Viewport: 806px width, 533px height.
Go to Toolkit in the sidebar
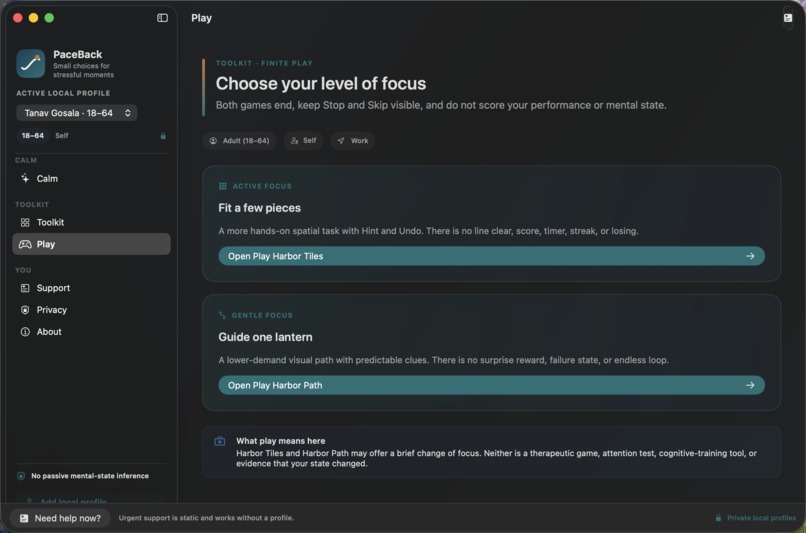pyautogui.click(x=91, y=223)
